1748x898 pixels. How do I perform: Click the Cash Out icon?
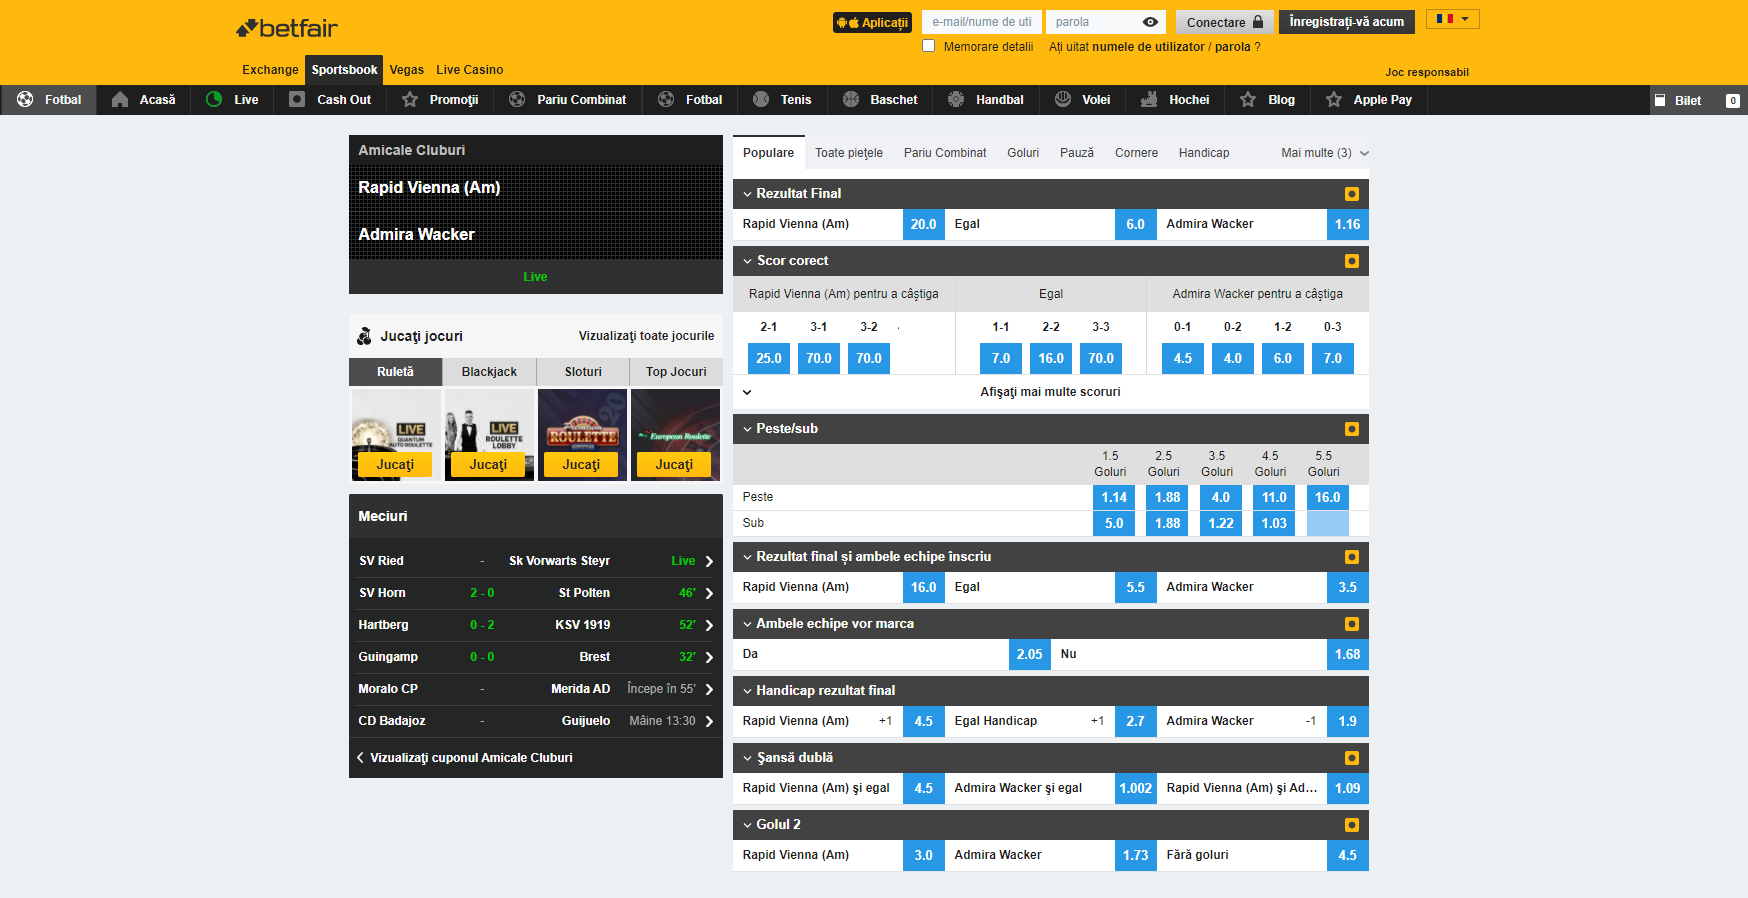tap(297, 100)
